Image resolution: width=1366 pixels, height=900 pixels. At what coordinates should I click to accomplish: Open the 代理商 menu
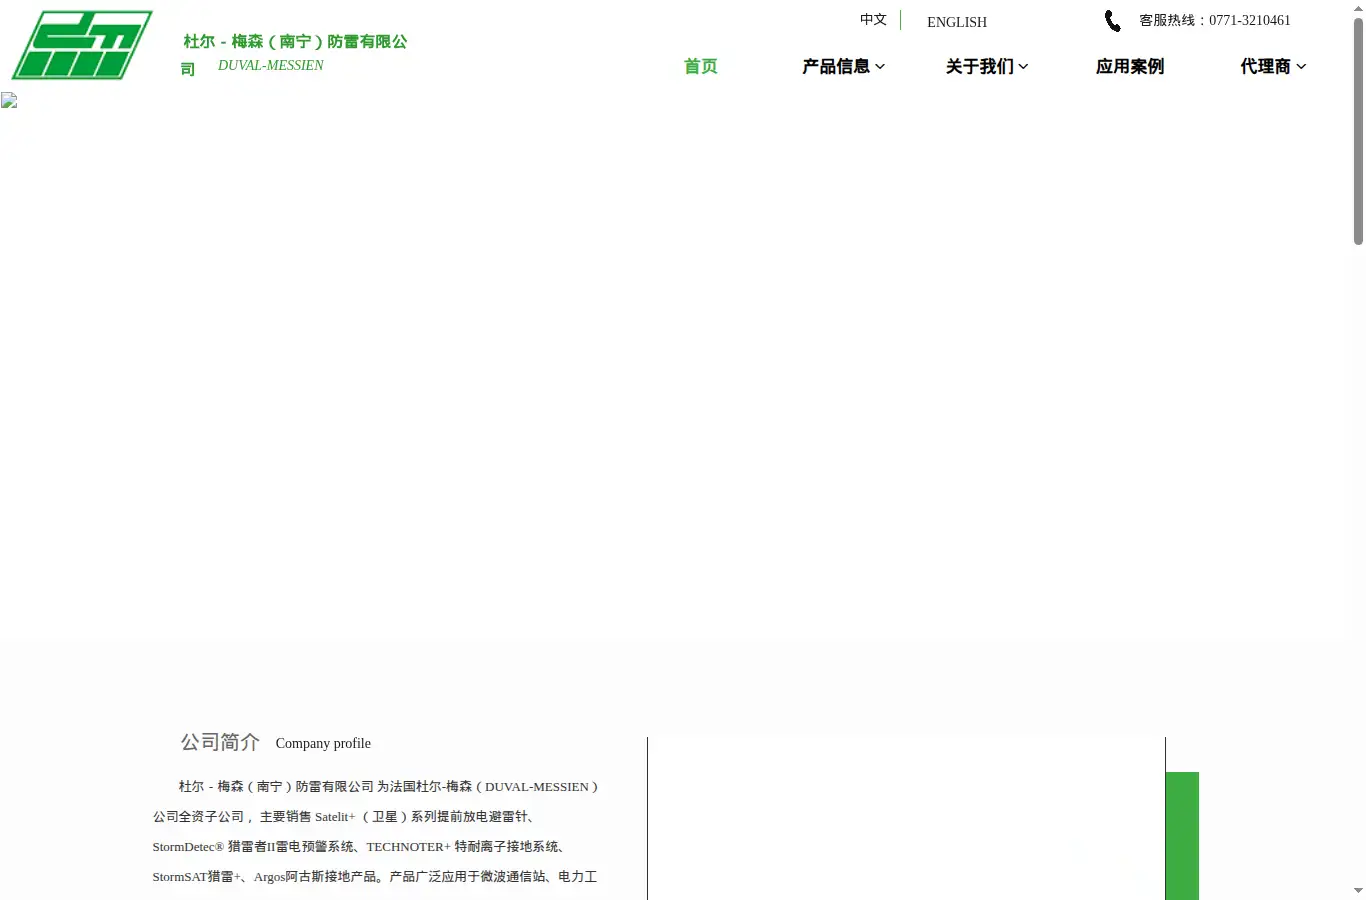1266,66
